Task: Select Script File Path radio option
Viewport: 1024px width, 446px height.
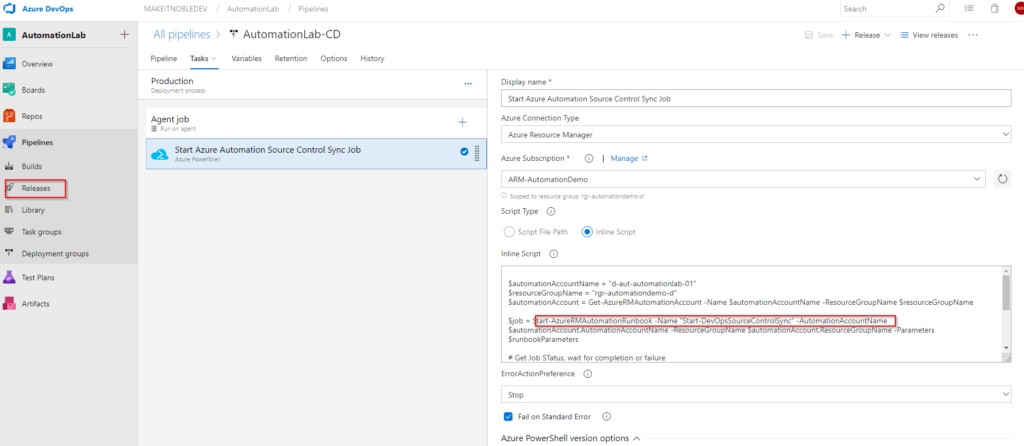Action: click(509, 232)
